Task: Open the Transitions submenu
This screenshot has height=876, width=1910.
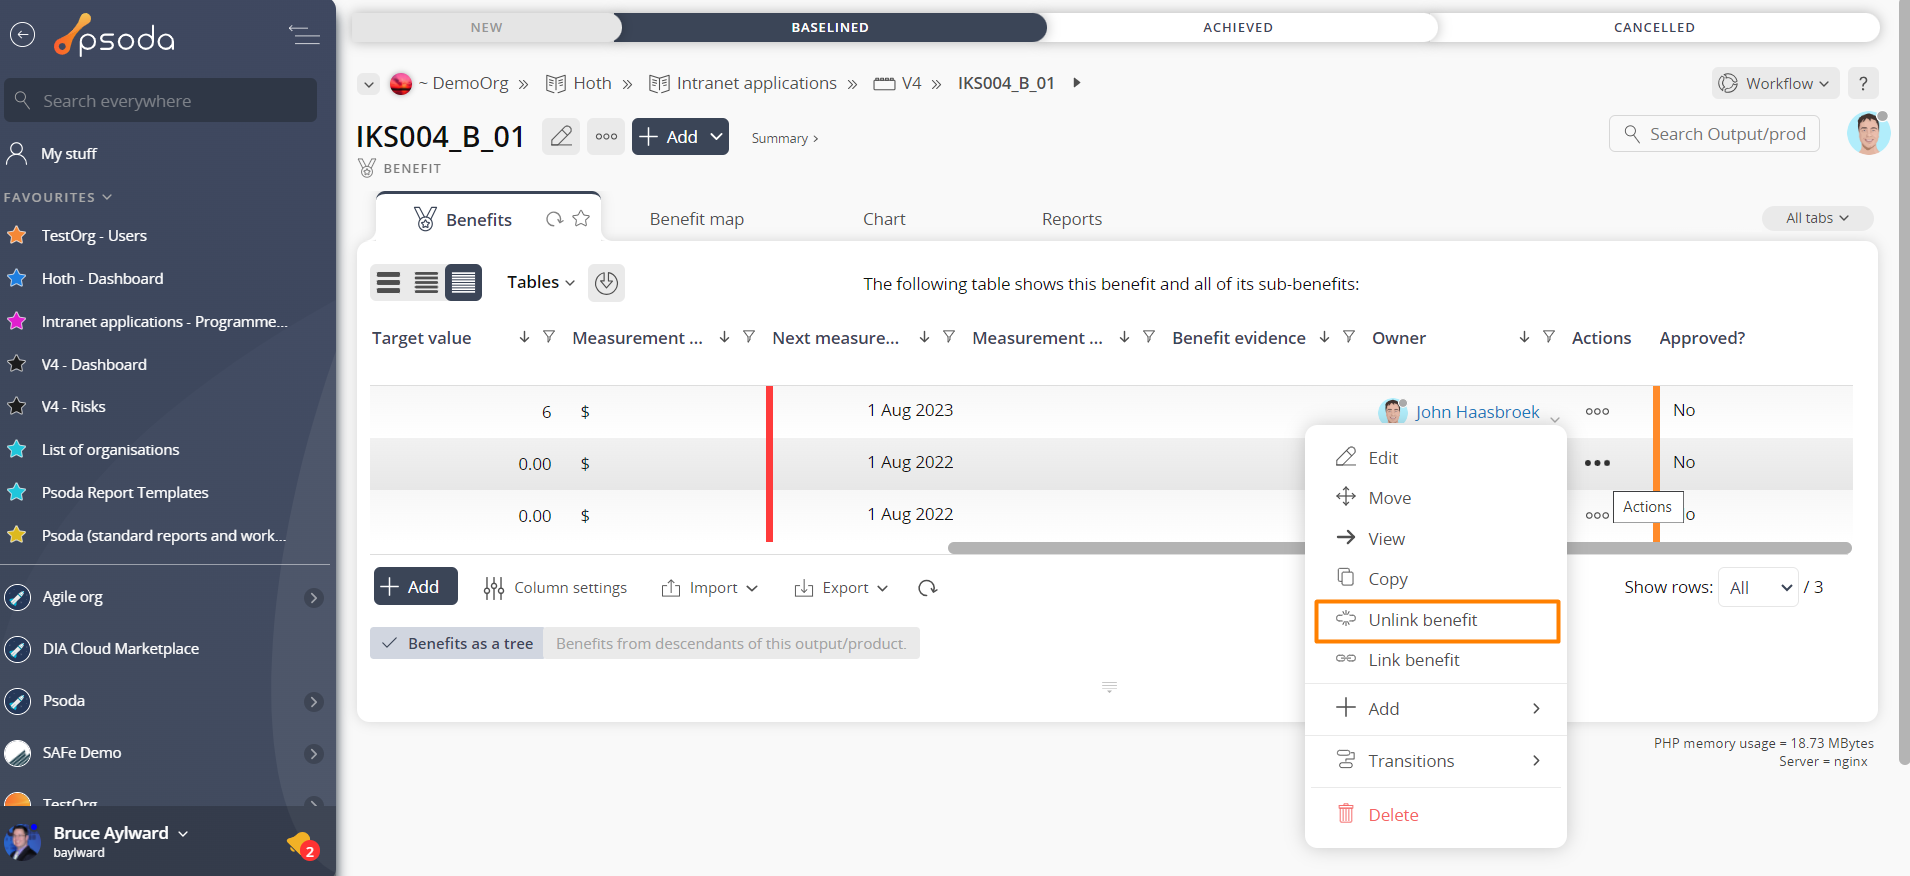Action: [x=1436, y=761]
